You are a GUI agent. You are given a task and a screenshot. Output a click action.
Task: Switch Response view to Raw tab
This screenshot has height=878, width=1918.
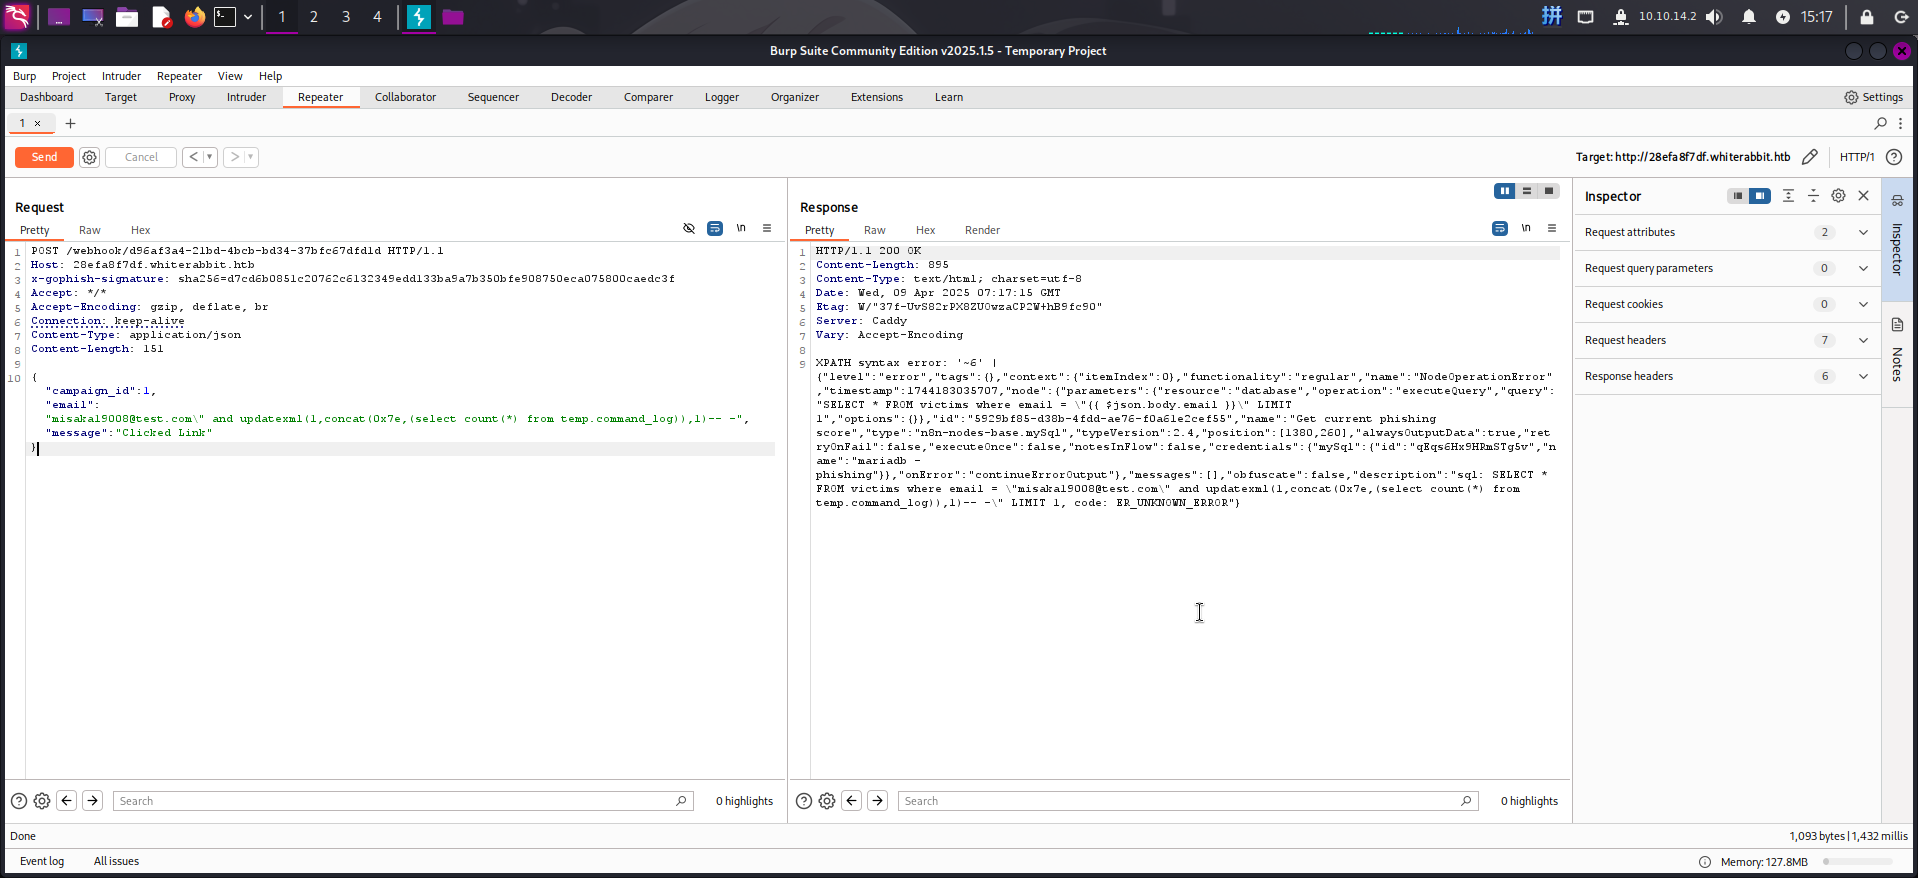pos(875,230)
